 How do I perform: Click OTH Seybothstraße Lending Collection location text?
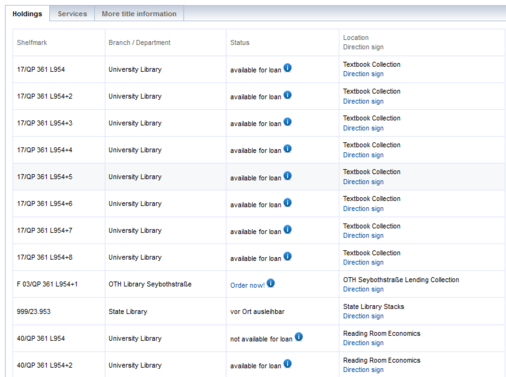401,280
